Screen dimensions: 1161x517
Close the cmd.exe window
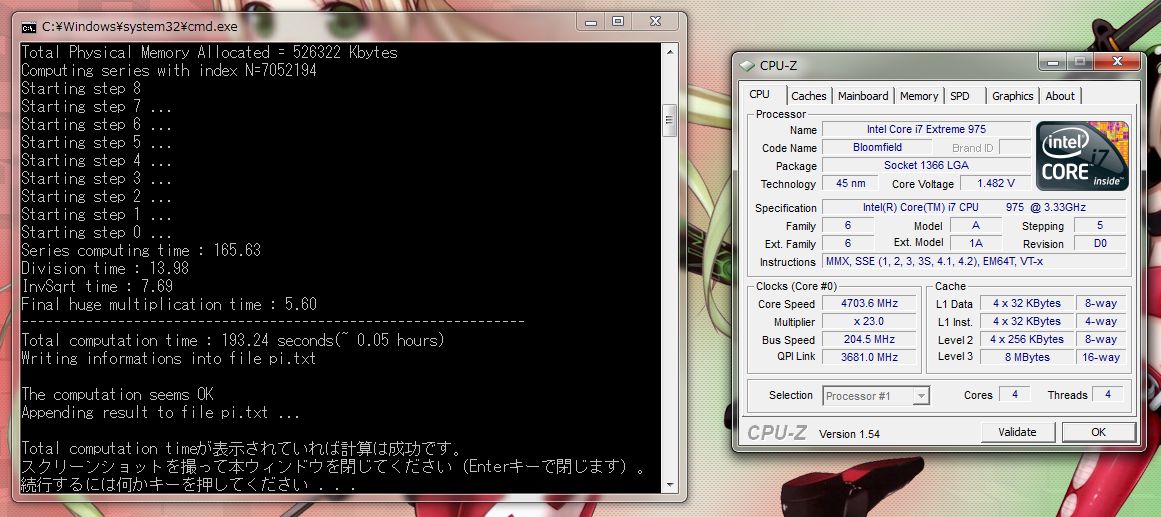coord(655,22)
